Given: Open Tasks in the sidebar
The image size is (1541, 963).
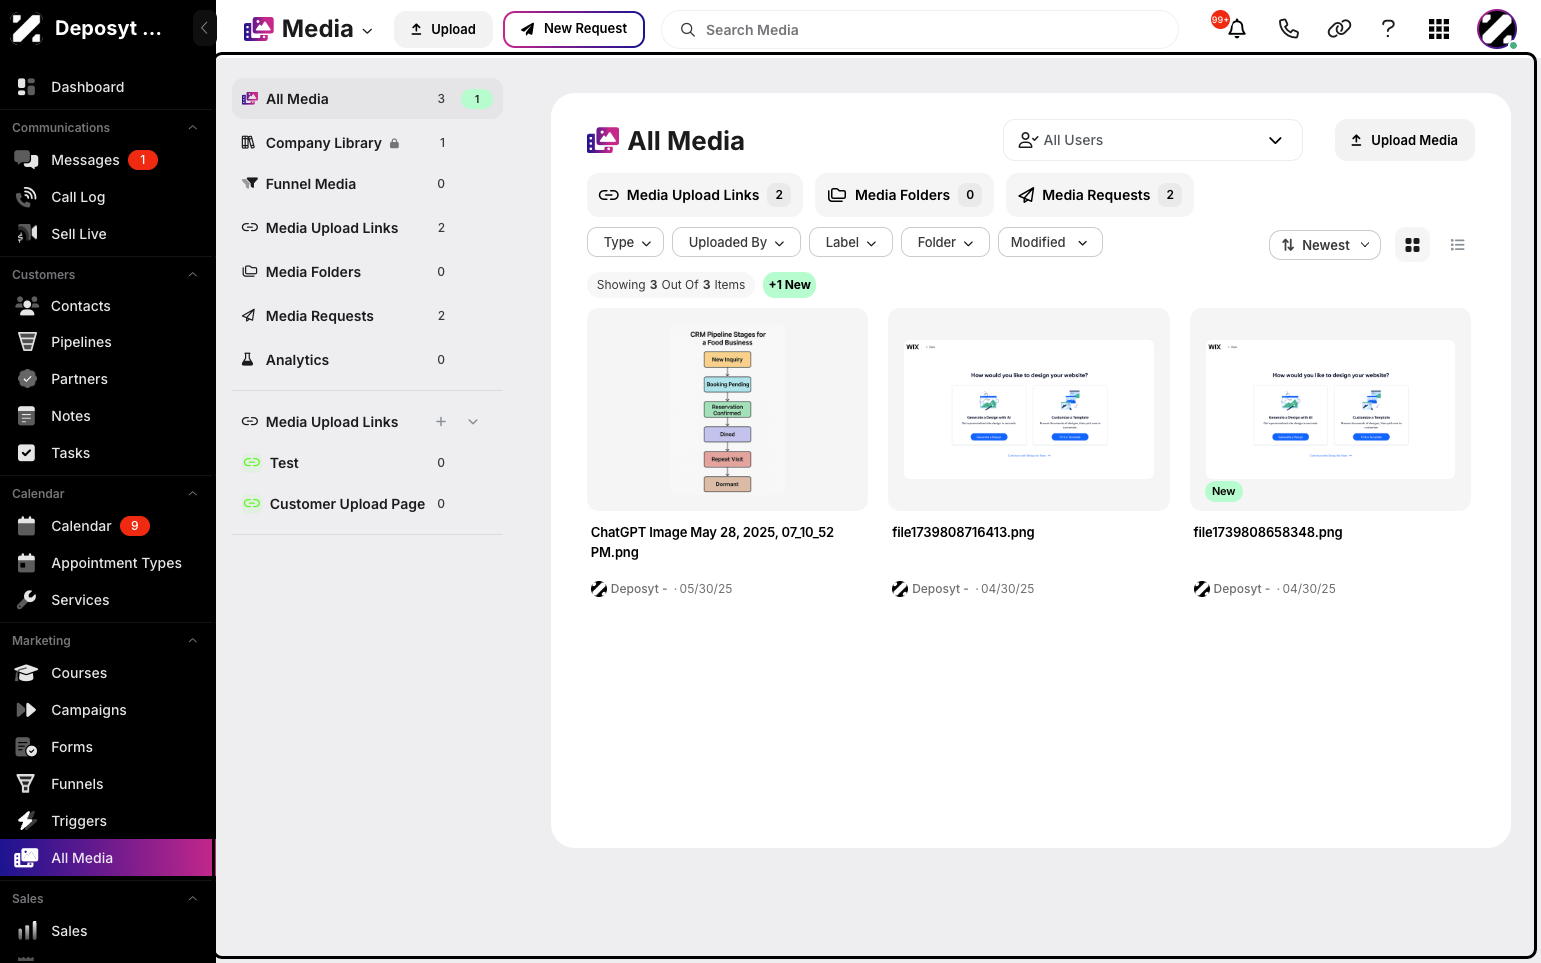Looking at the screenshot, I should coord(106,453).
